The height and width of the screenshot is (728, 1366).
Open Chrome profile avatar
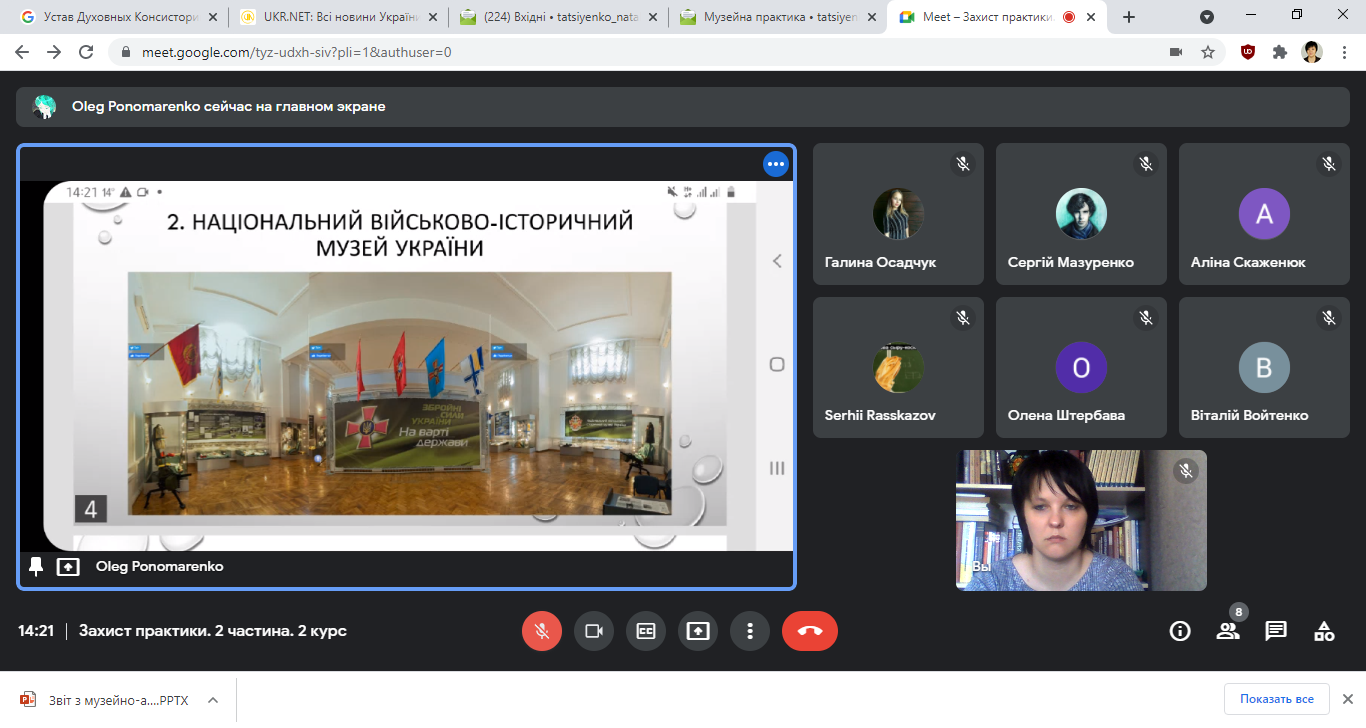click(1312, 52)
